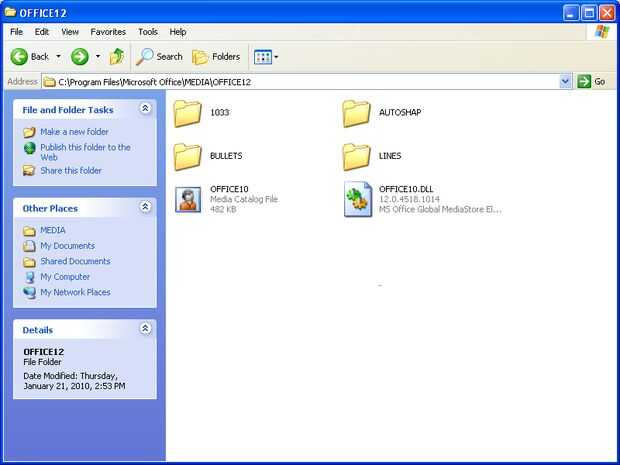Open the Forward history dropdown arrow

98,57
